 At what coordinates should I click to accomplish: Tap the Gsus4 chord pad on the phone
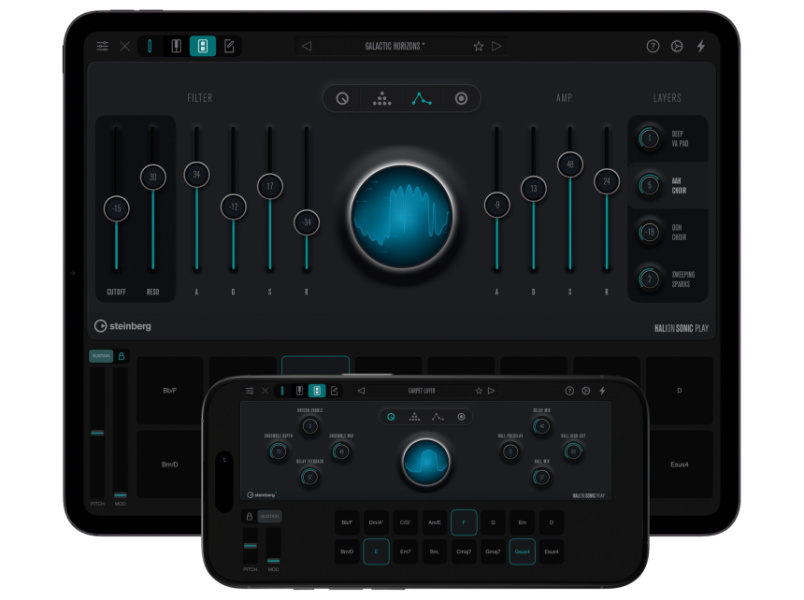(522, 552)
